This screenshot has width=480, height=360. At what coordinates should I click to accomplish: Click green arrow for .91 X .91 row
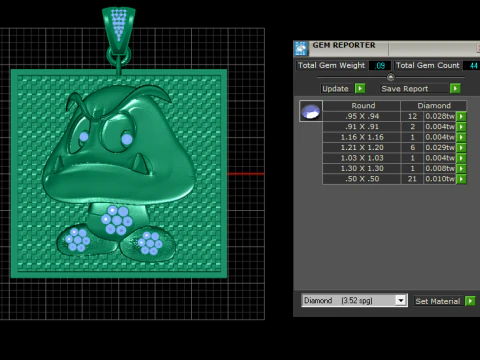[461, 127]
